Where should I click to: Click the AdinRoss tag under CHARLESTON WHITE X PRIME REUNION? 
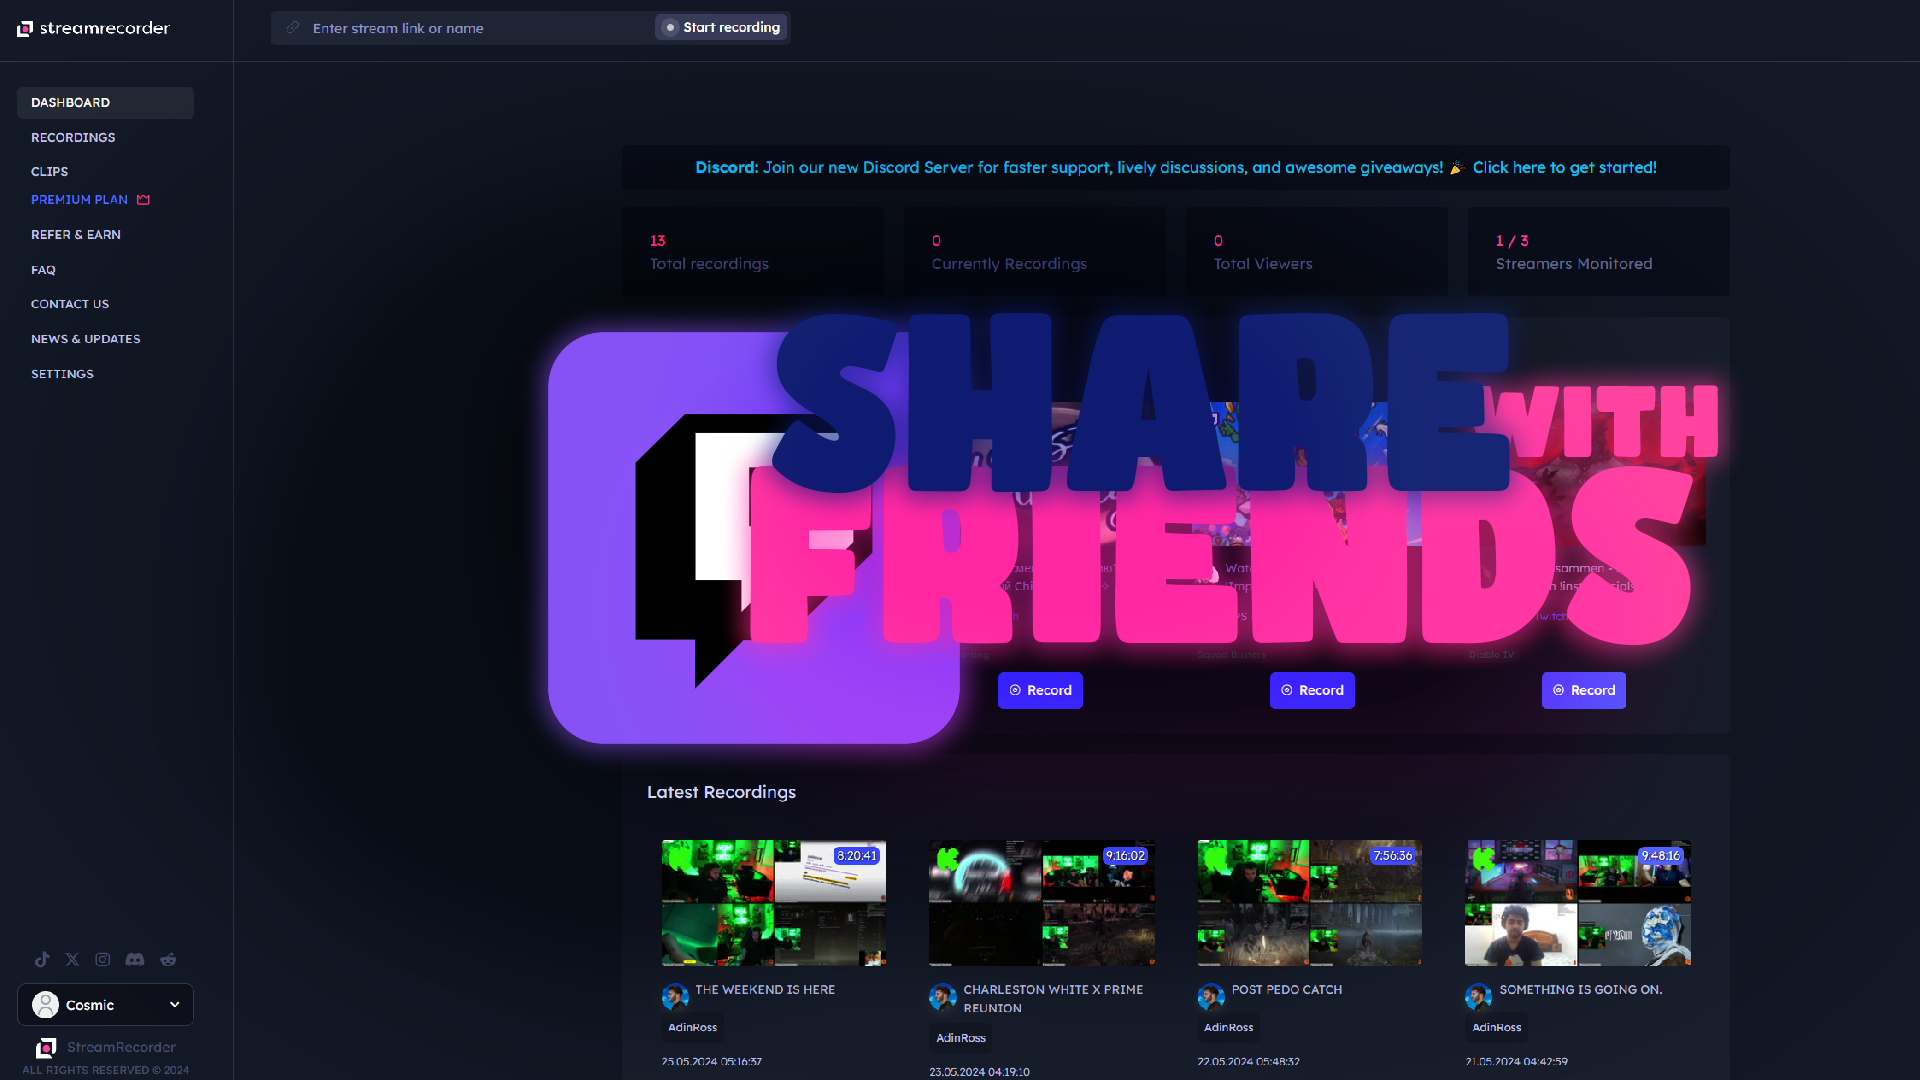961,1038
